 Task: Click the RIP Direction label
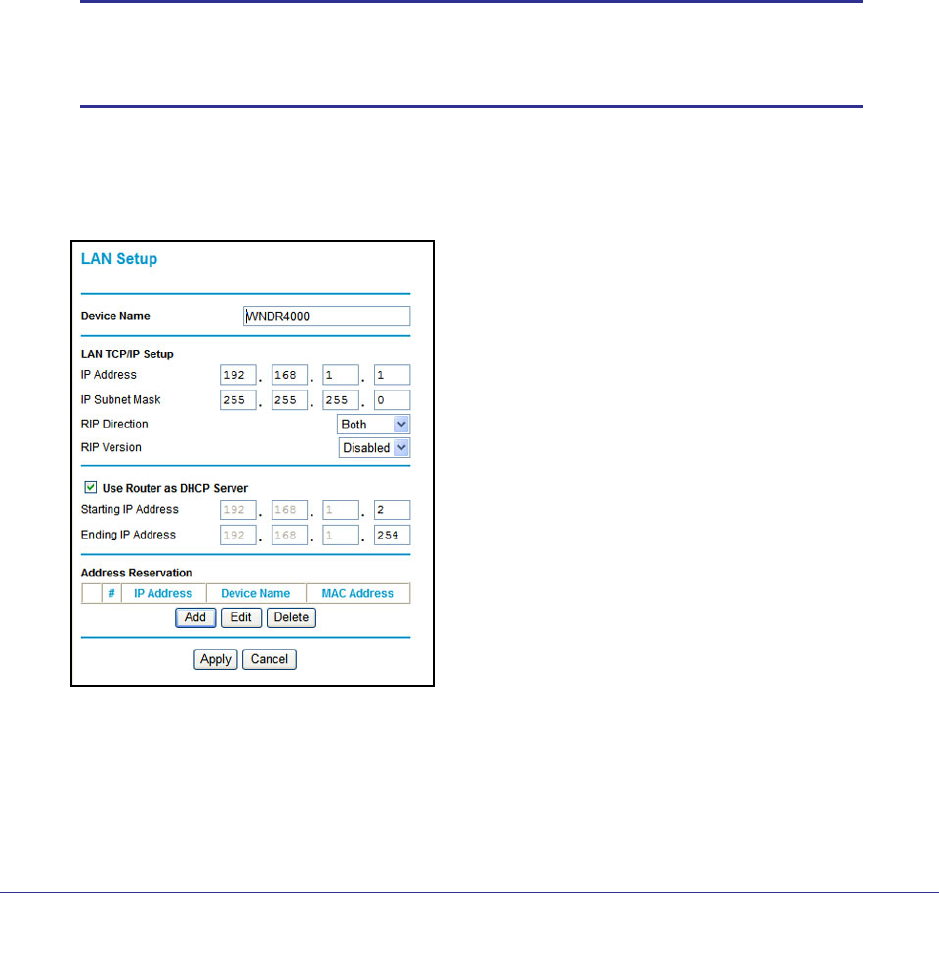[x=115, y=424]
